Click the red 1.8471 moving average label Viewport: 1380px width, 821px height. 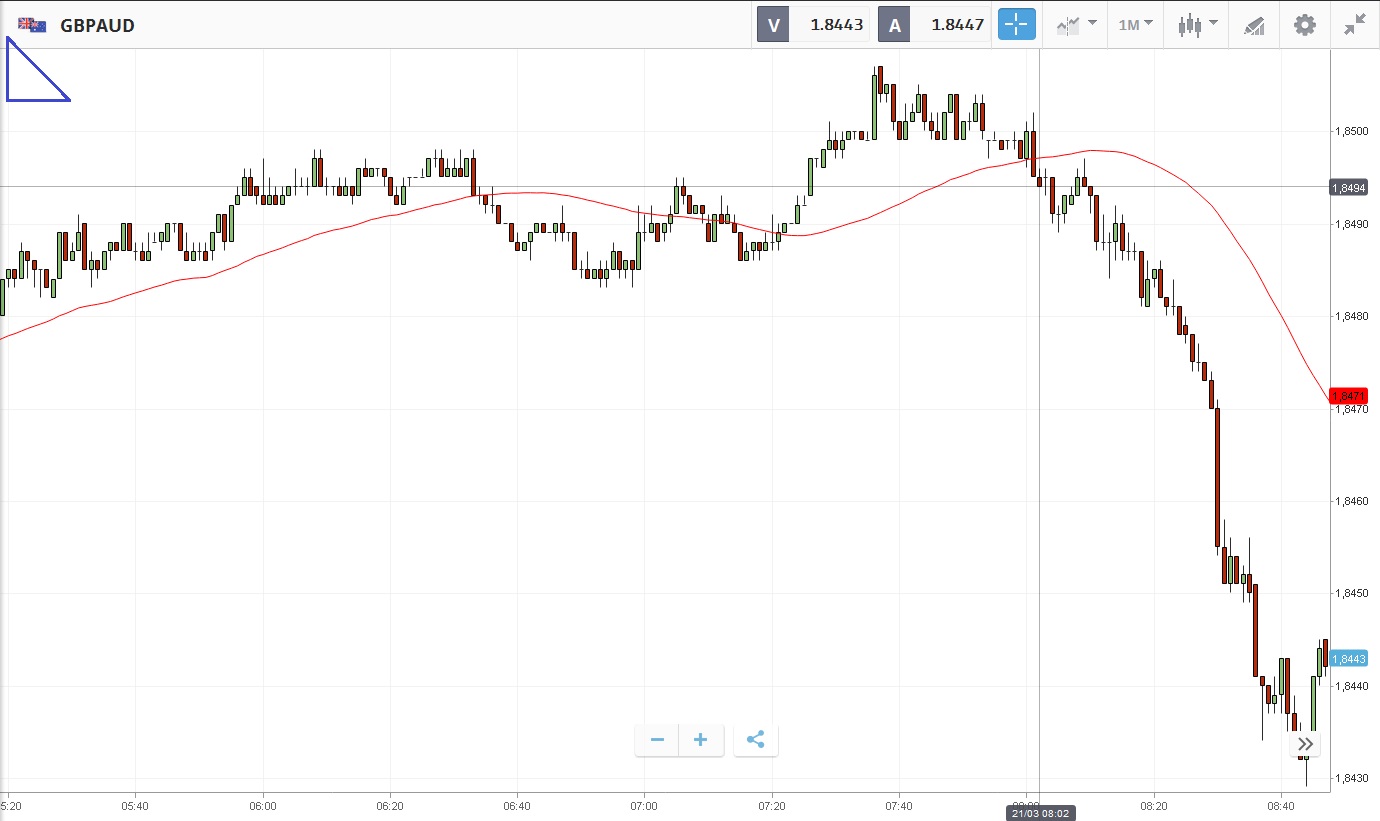(x=1348, y=397)
